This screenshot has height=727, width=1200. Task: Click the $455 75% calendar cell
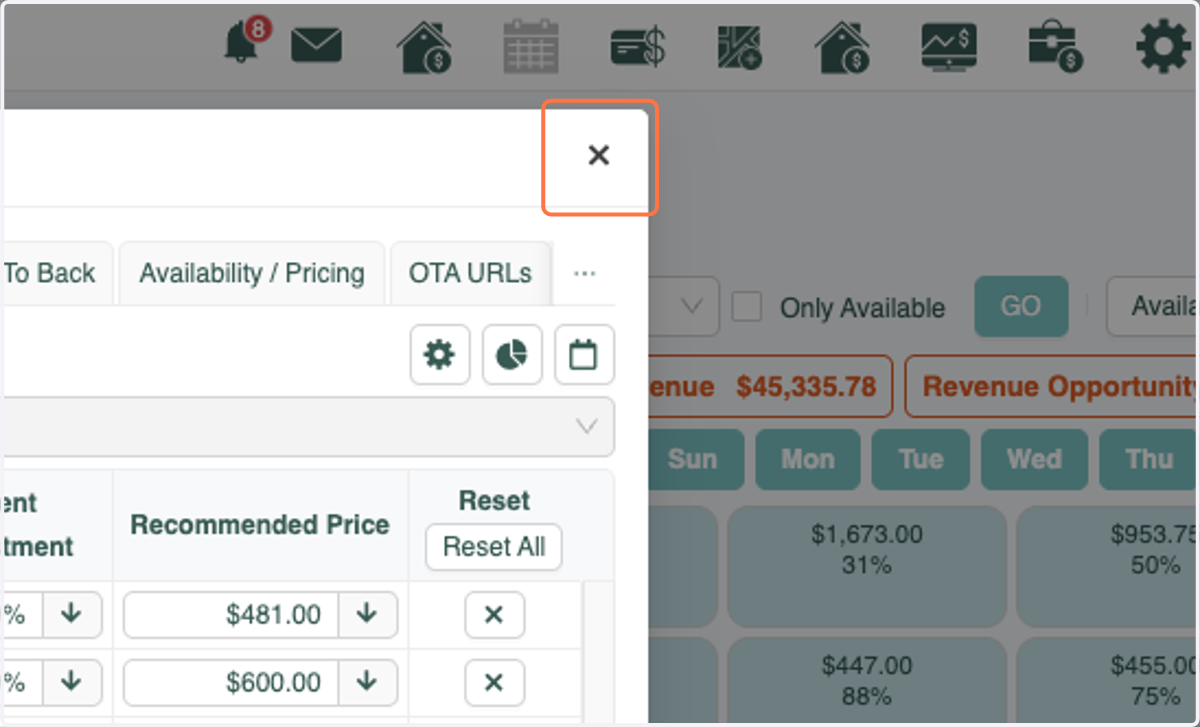click(x=1108, y=680)
